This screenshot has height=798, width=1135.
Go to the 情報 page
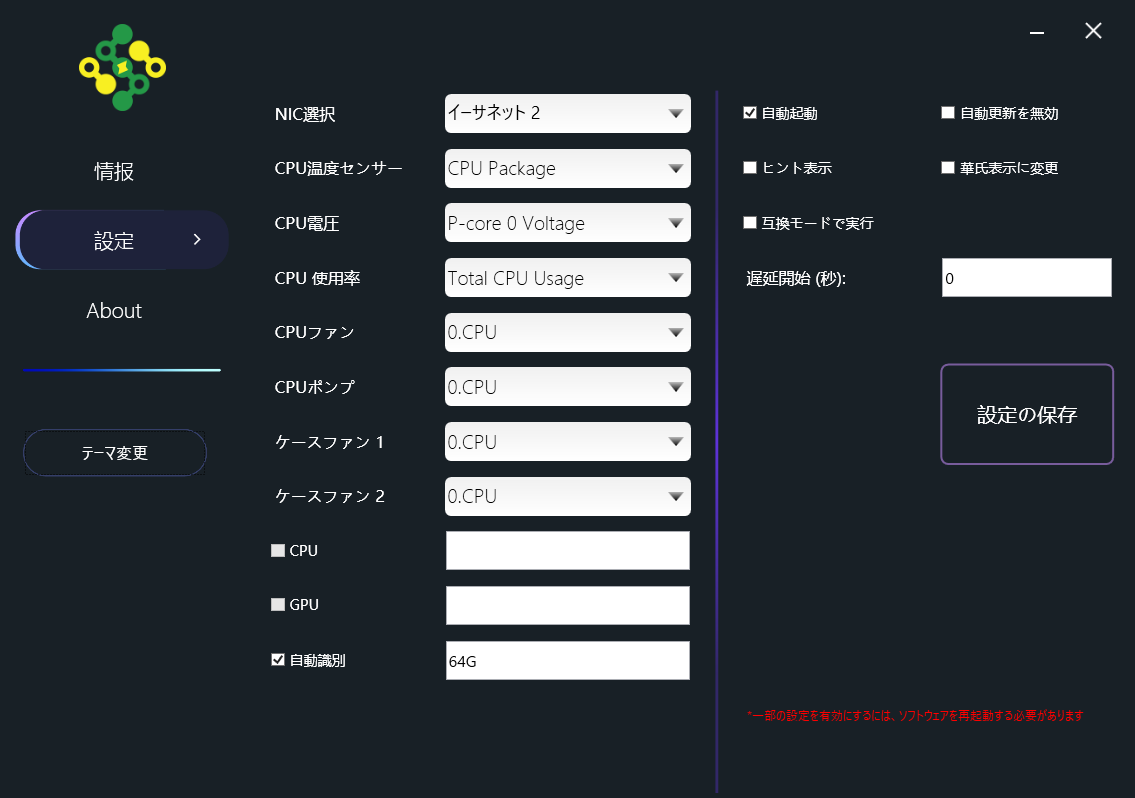[114, 172]
